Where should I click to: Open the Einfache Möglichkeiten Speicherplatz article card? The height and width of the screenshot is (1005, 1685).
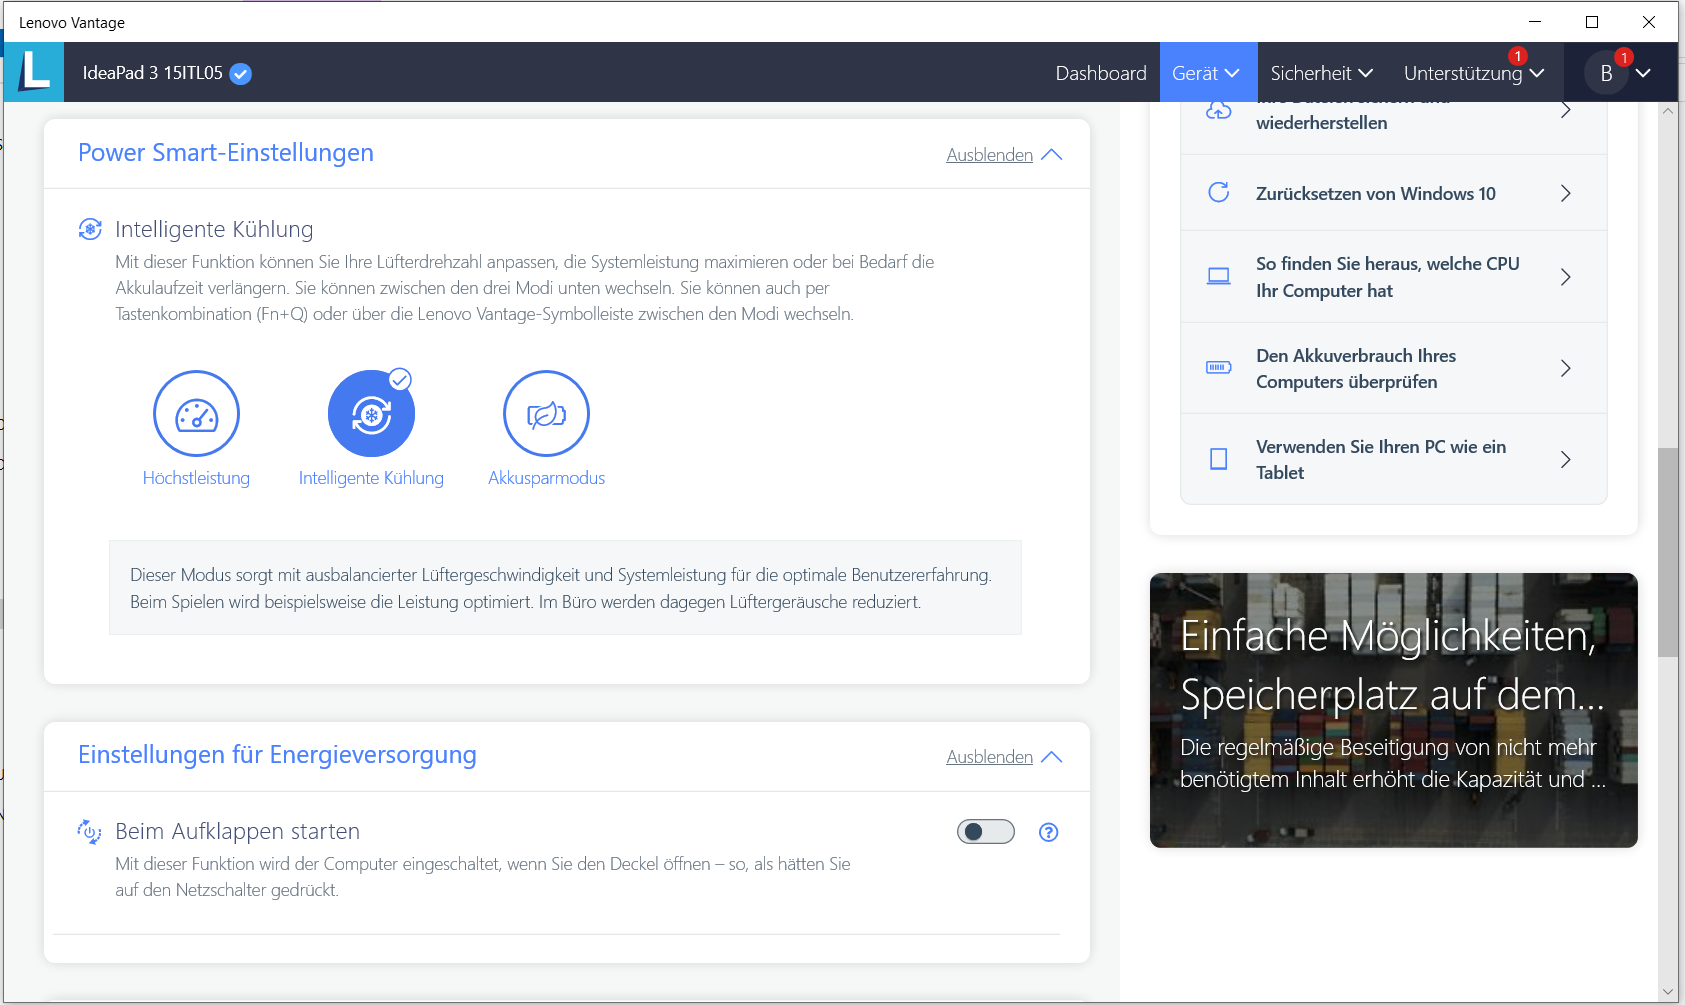point(1394,710)
